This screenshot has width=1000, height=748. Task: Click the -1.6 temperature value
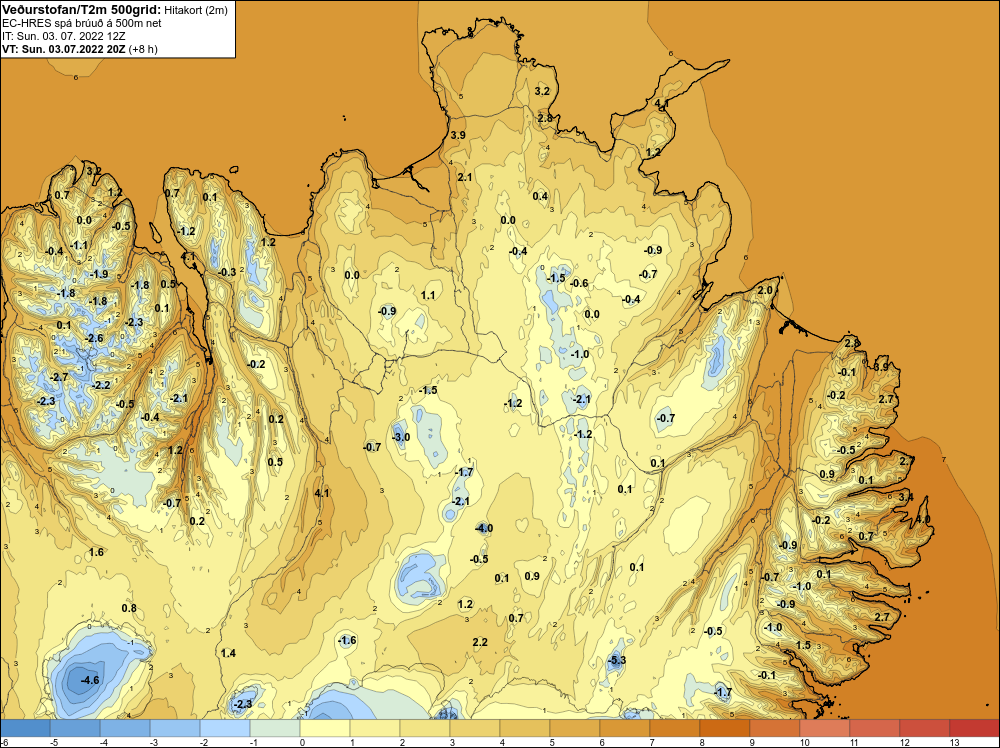point(347,640)
